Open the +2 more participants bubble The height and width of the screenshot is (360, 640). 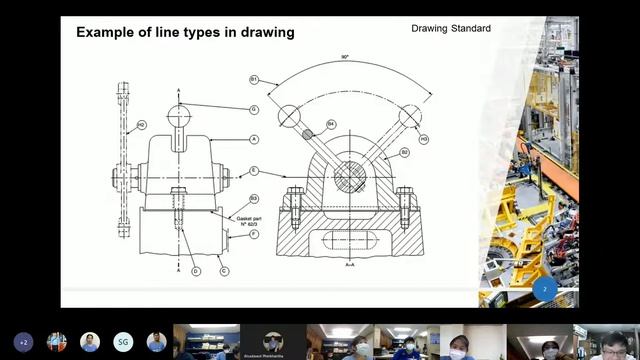pyautogui.click(x=23, y=342)
